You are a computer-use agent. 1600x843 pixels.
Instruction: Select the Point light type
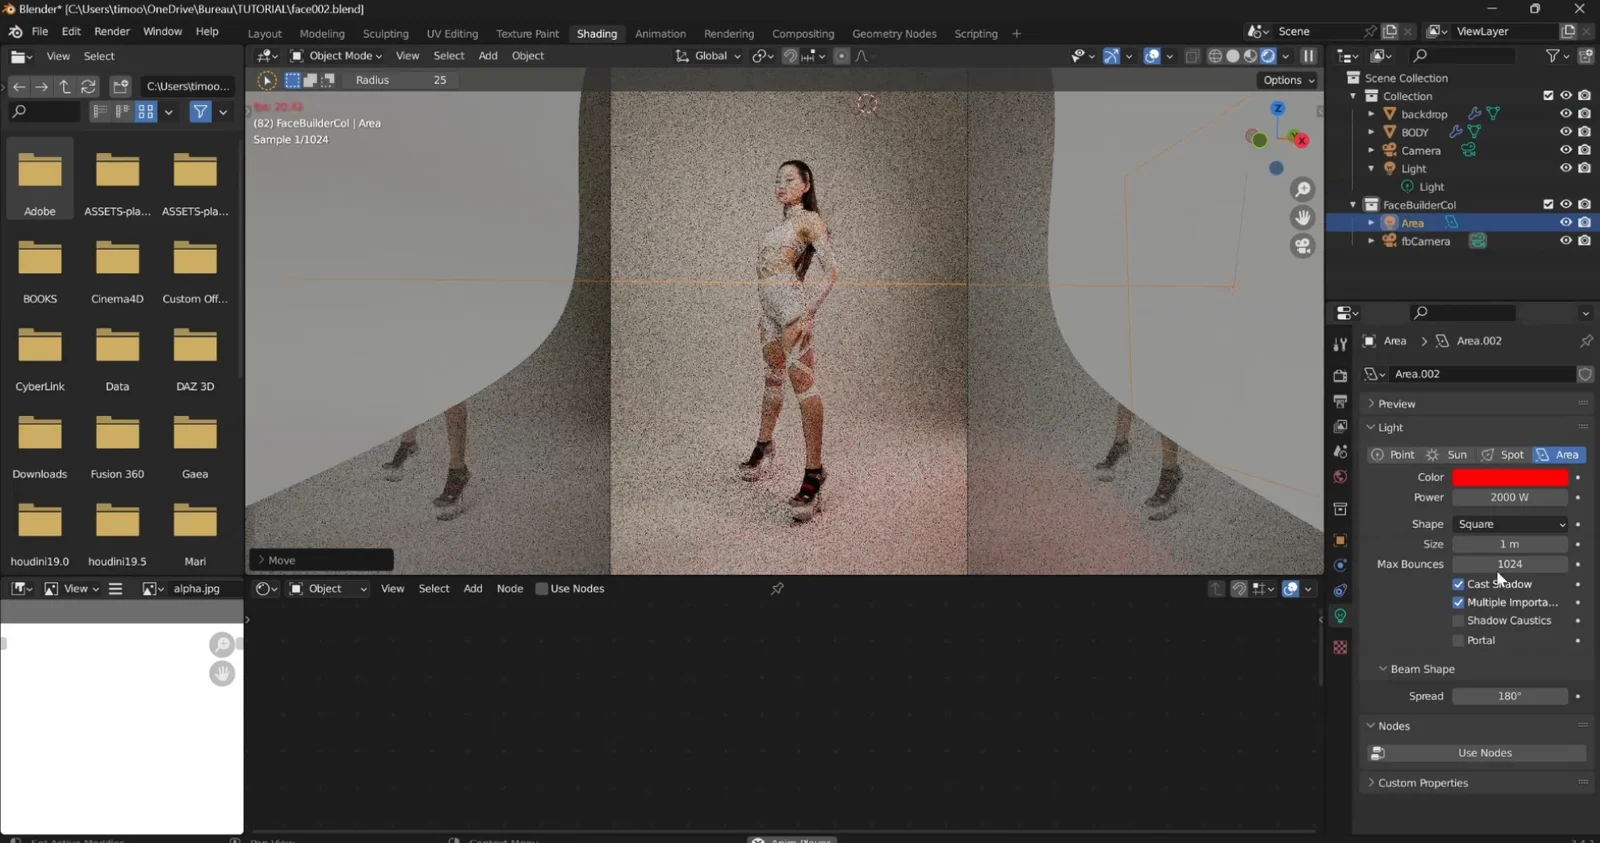[1392, 455]
